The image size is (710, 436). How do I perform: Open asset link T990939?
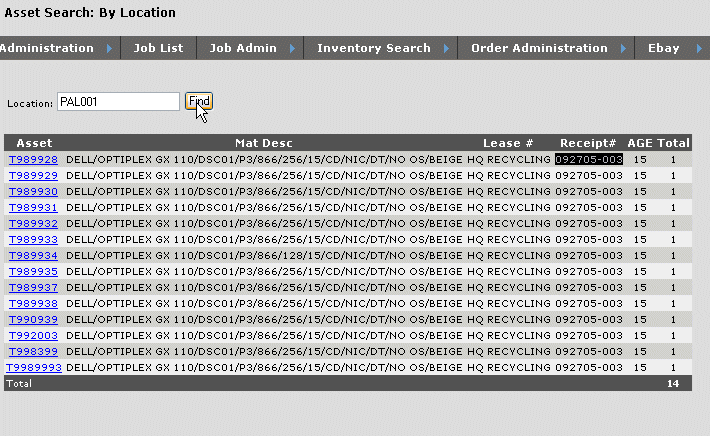point(34,319)
